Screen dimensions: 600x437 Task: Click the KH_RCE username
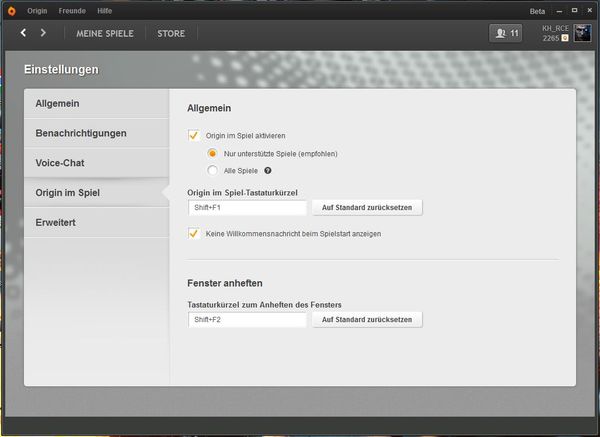pos(555,28)
